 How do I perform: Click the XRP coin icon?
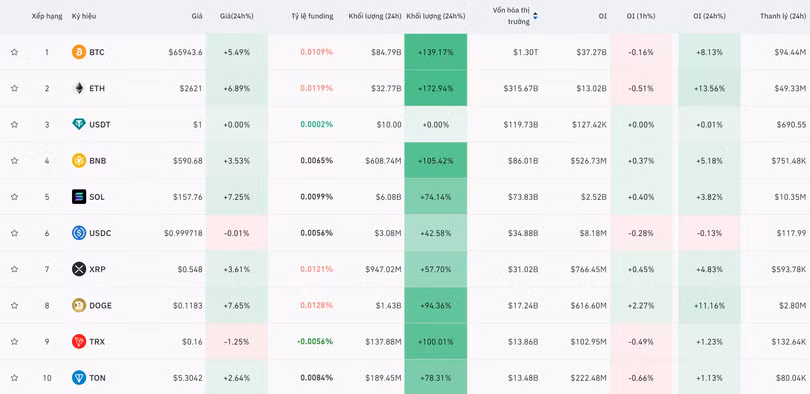click(79, 269)
